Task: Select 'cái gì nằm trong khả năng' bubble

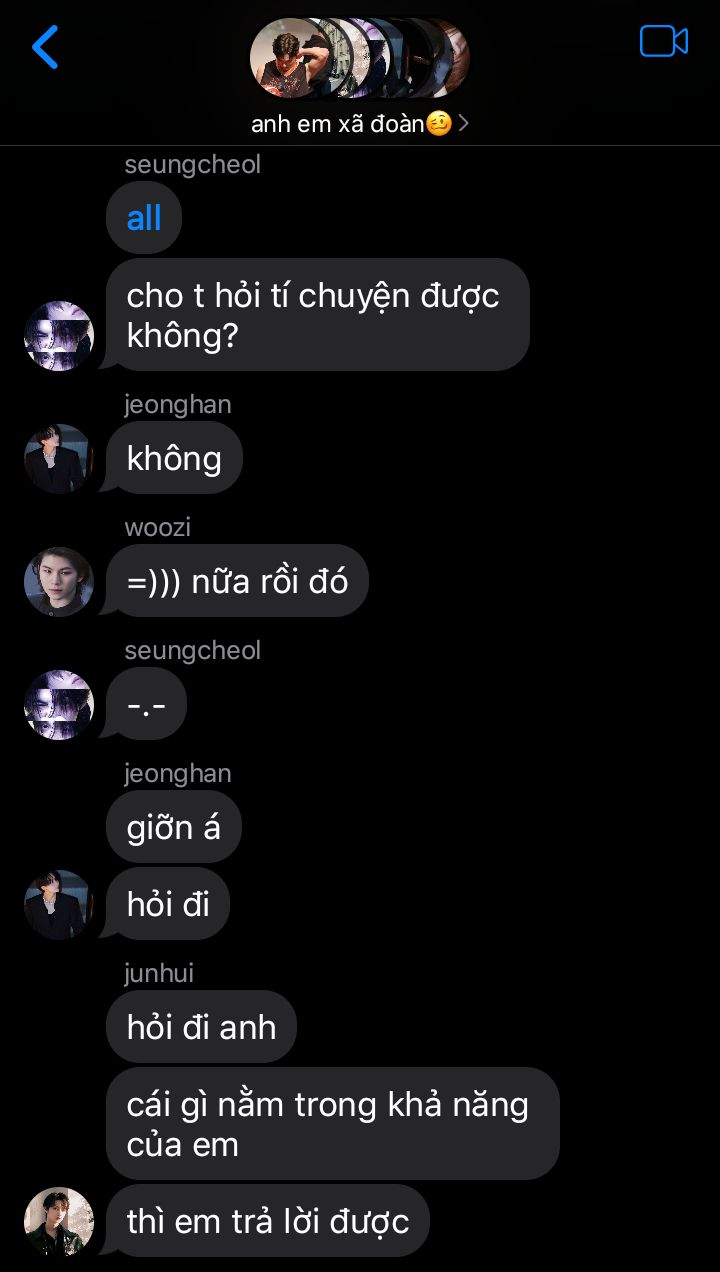Action: 333,1124
